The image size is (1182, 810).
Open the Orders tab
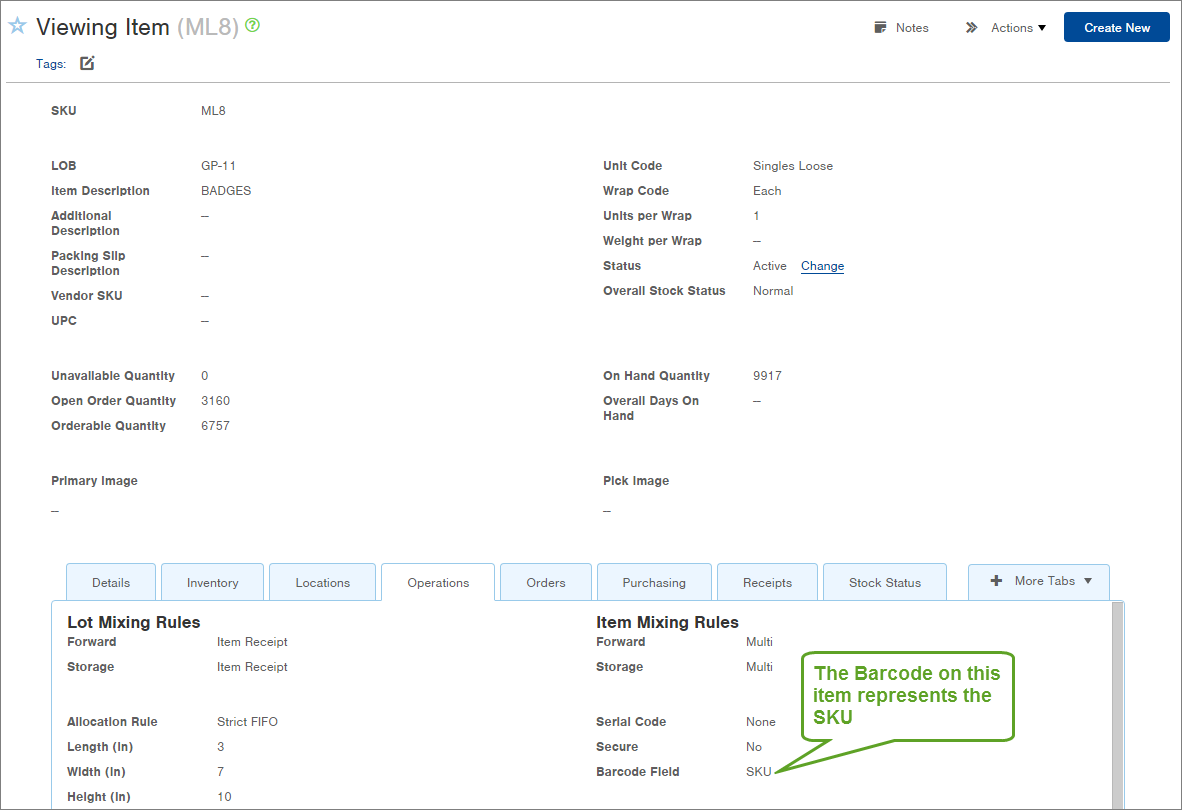pos(546,582)
